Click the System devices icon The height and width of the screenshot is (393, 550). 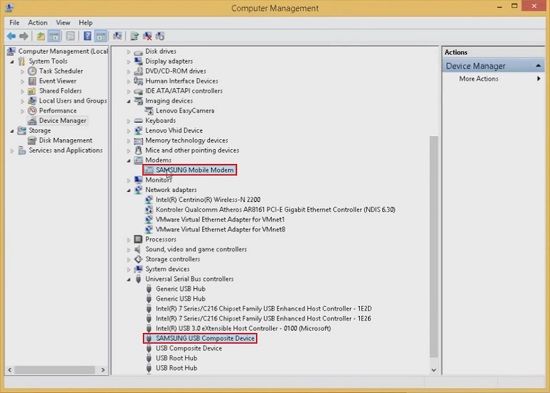click(139, 269)
